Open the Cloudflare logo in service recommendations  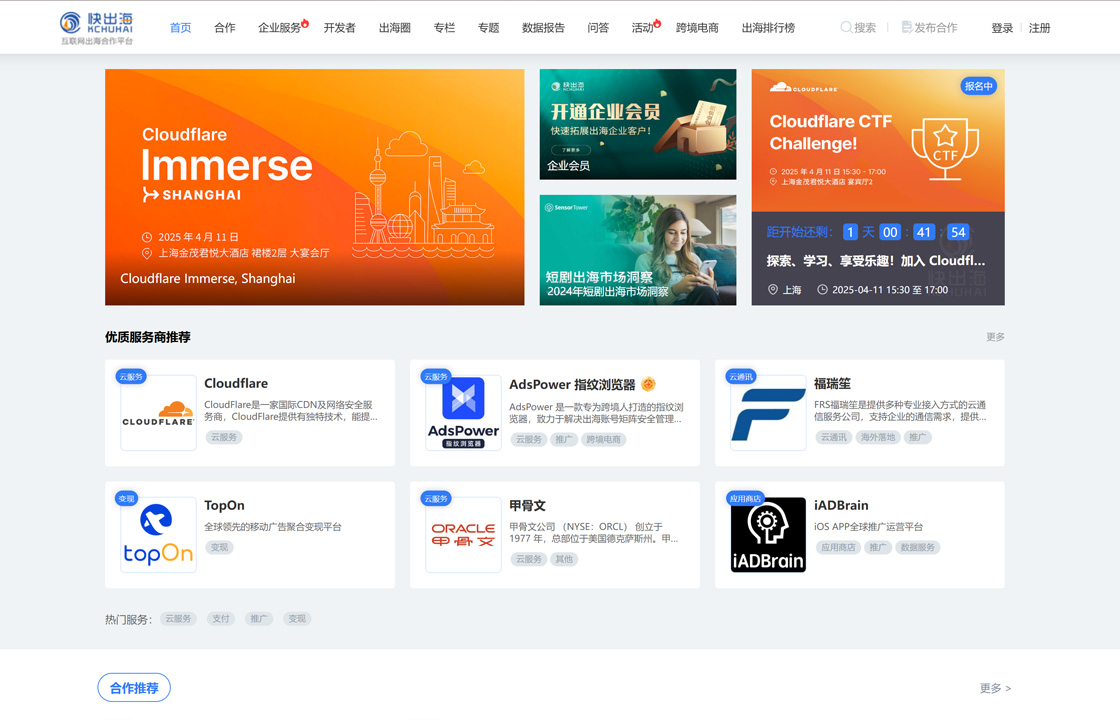click(158, 413)
